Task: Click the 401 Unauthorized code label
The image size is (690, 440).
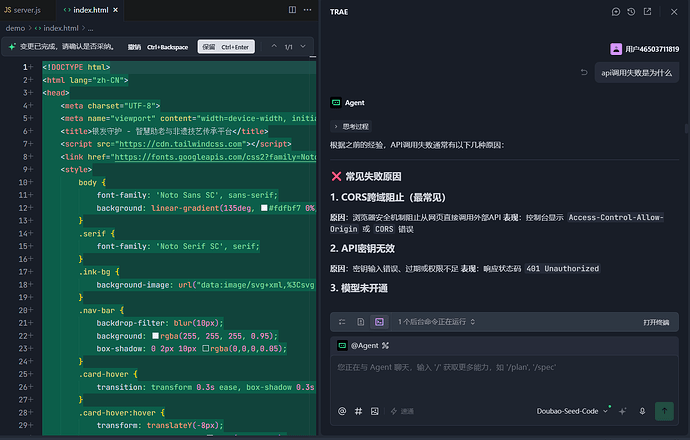Action: (562, 268)
